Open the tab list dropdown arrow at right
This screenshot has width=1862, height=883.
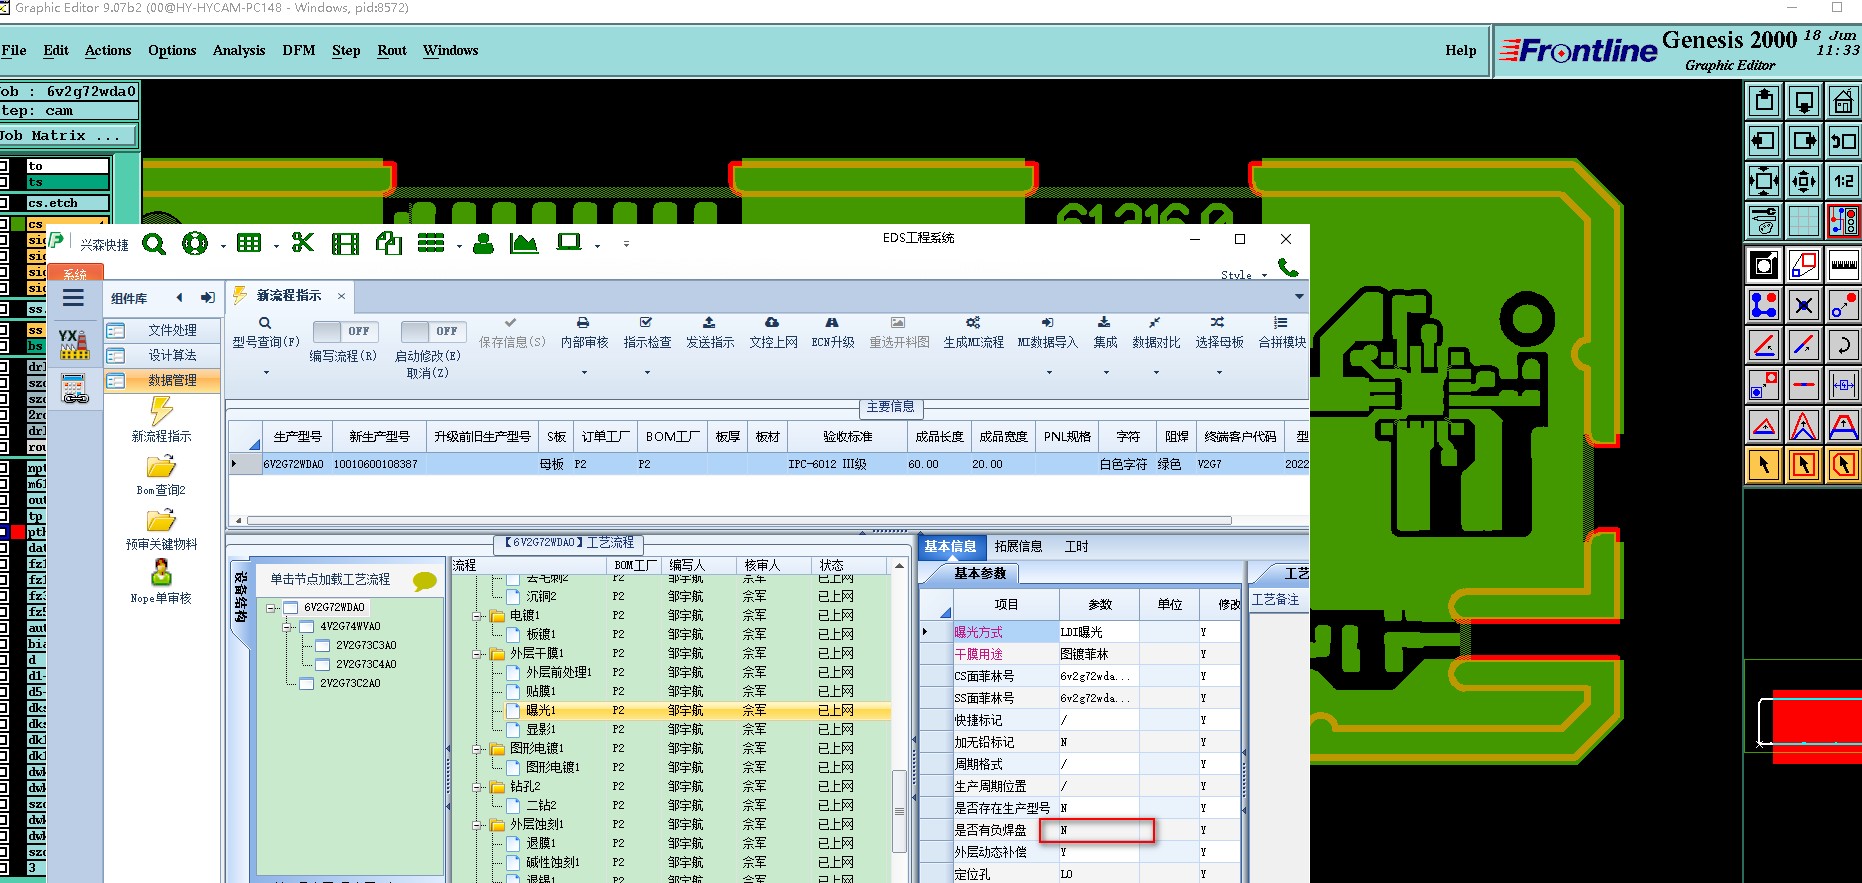click(x=1299, y=296)
